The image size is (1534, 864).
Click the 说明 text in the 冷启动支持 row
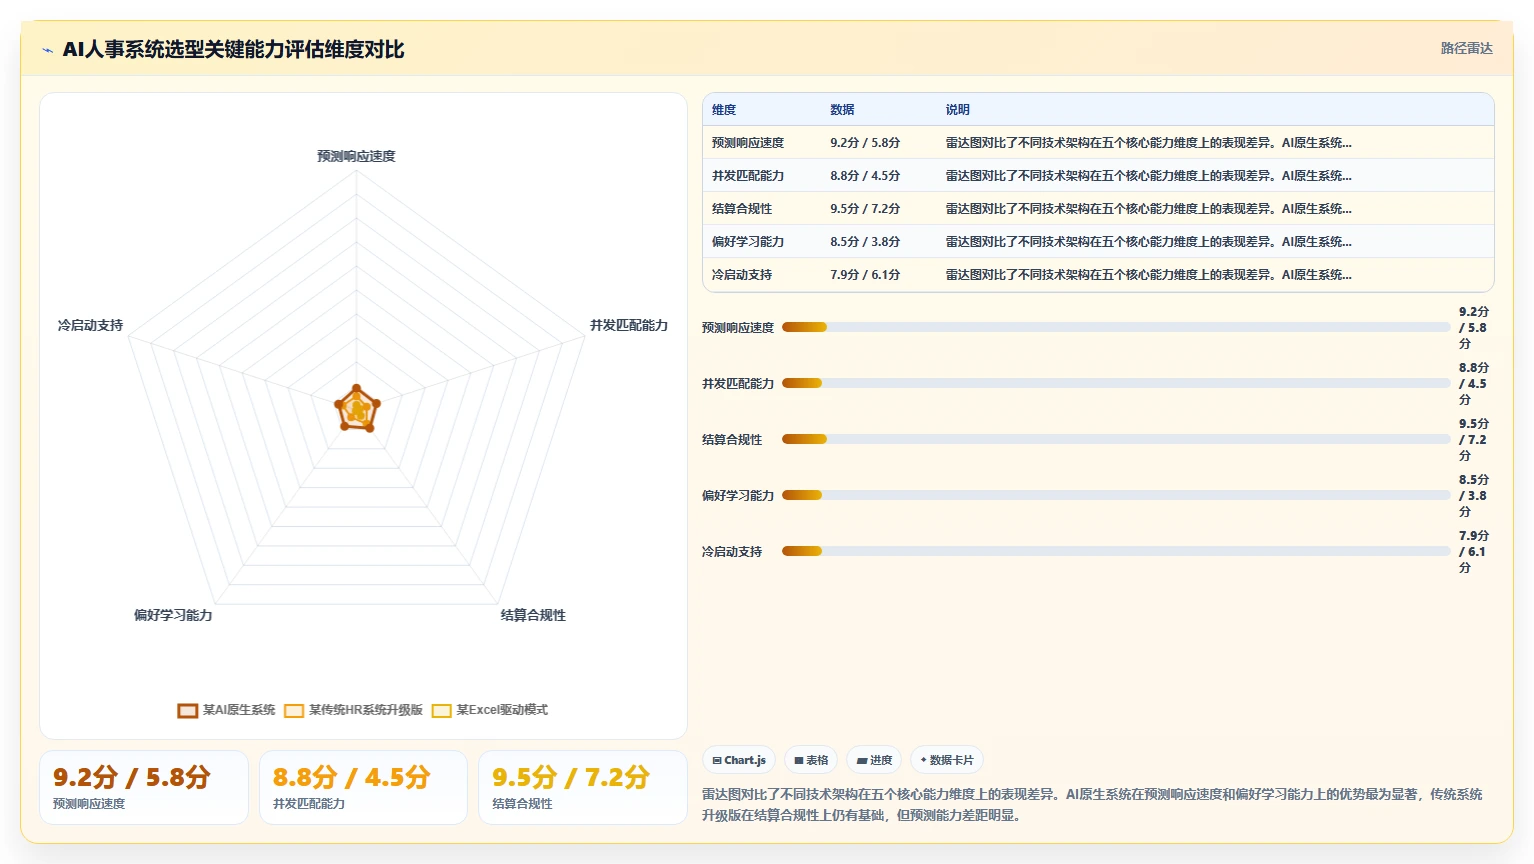click(x=1148, y=275)
